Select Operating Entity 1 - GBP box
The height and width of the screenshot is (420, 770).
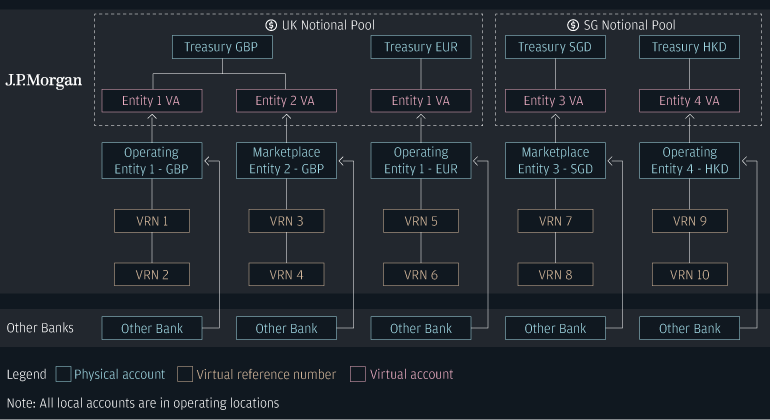[x=152, y=161]
